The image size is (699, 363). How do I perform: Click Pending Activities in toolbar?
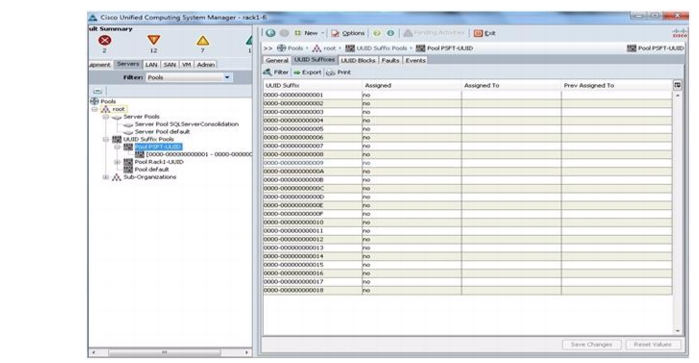(434, 33)
